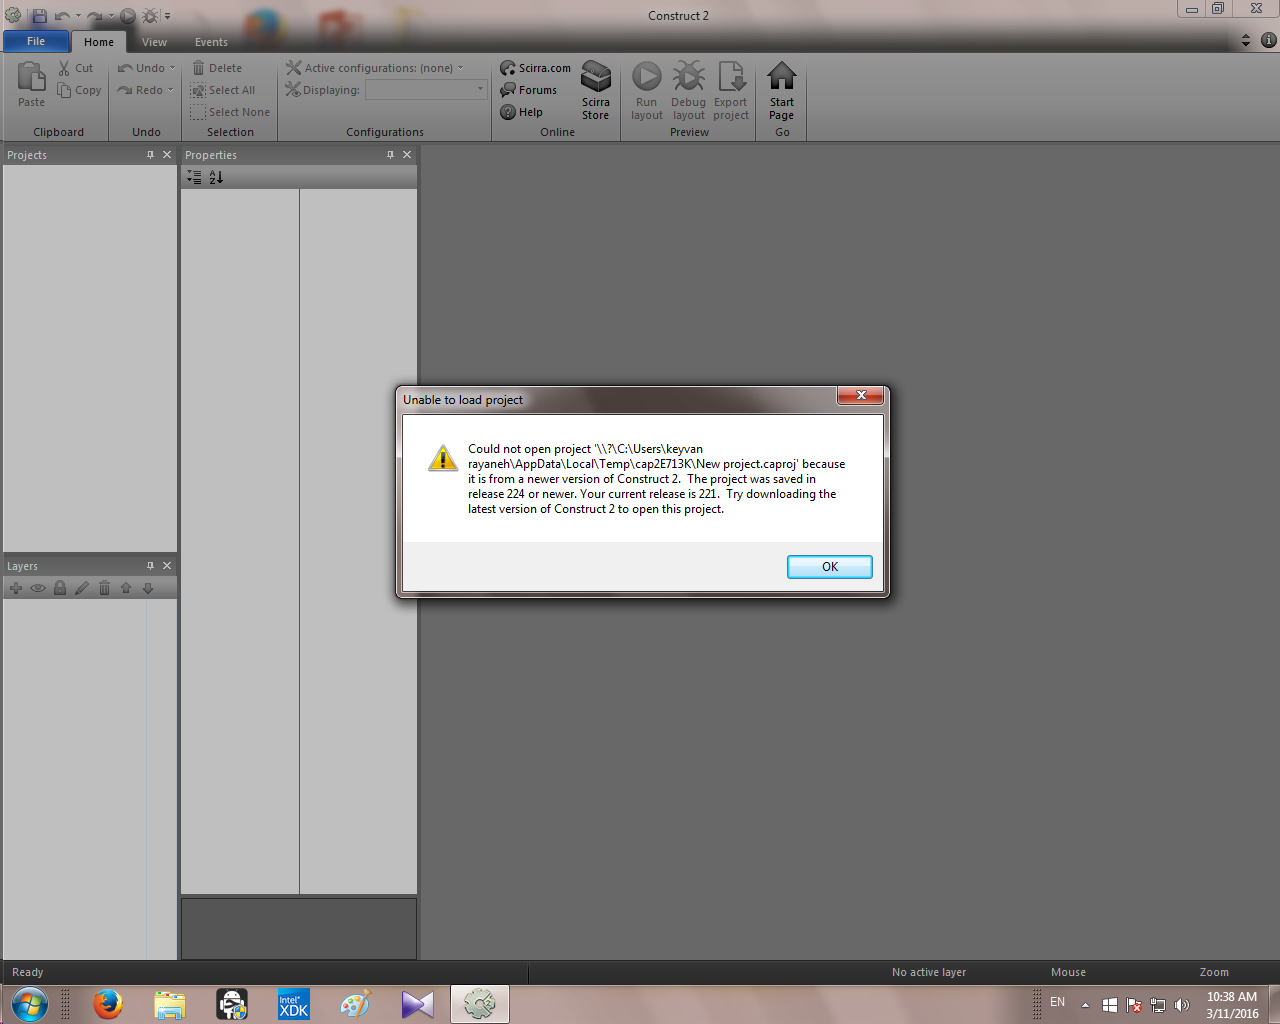Click the ribbon minimize arrows icon
Screen dimensions: 1280x1024
coord(1246,41)
